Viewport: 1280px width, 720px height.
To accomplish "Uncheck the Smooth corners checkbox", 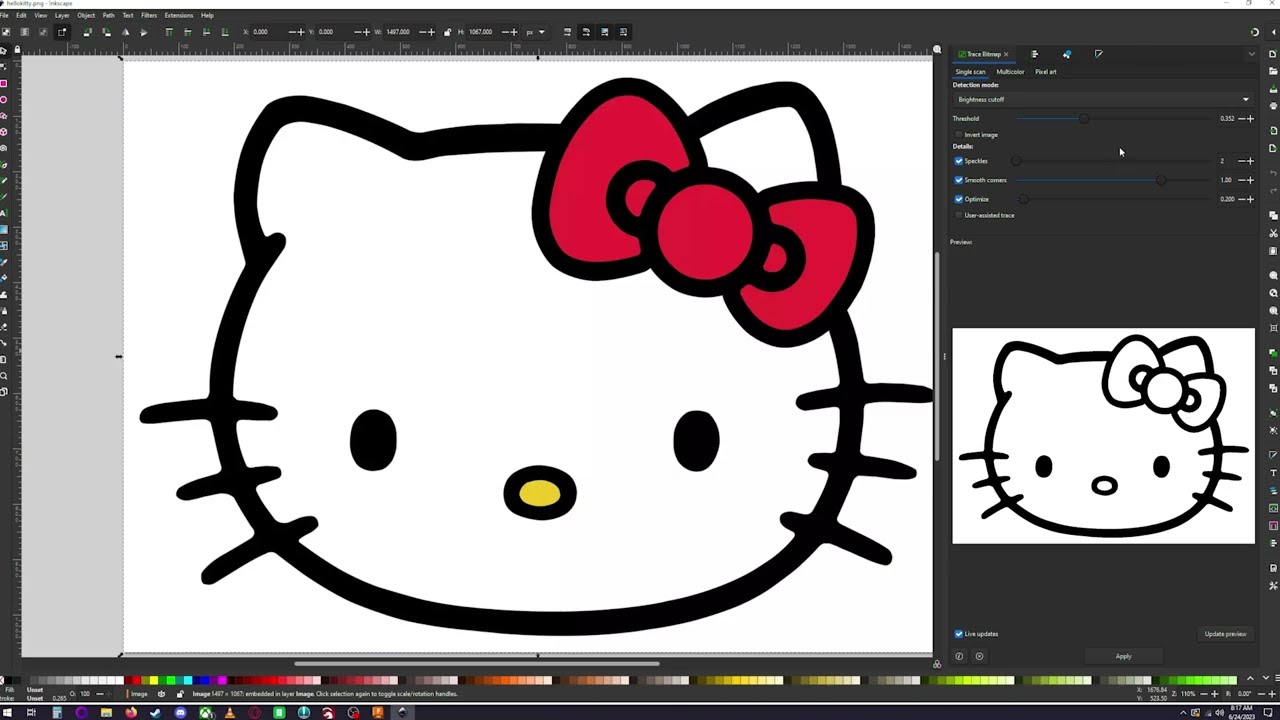I will pos(959,180).
